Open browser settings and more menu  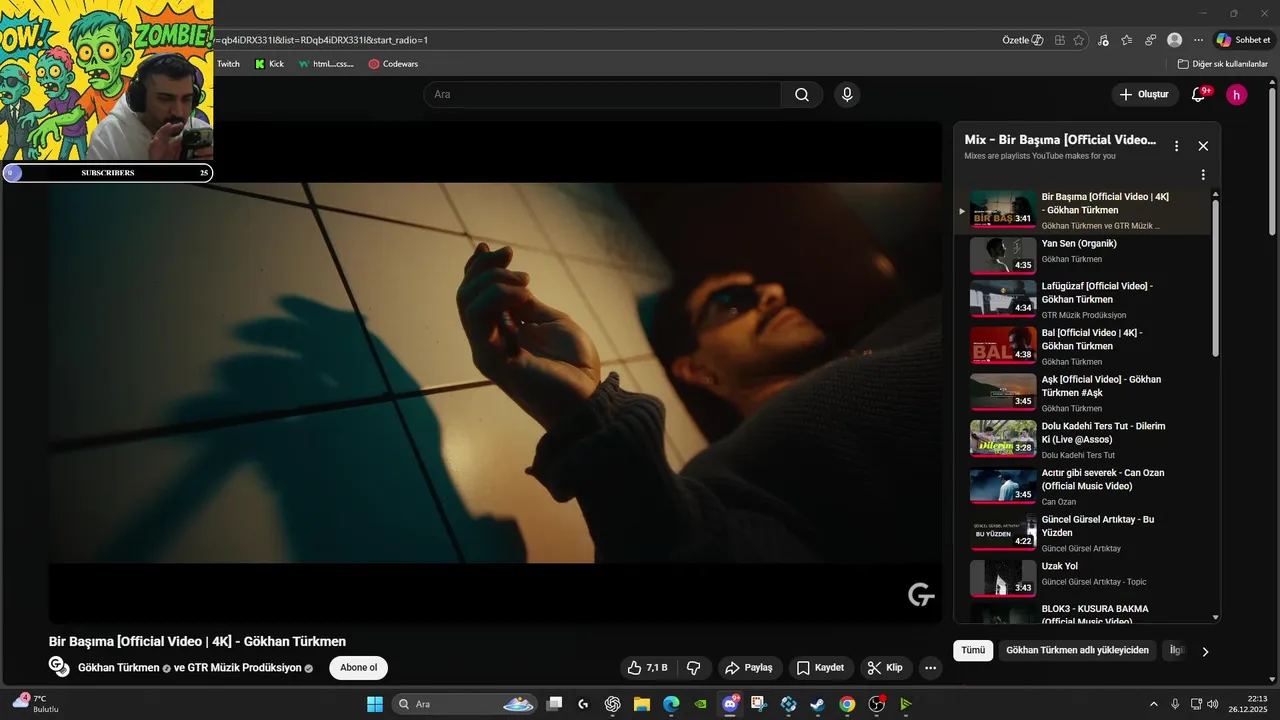tap(1198, 40)
